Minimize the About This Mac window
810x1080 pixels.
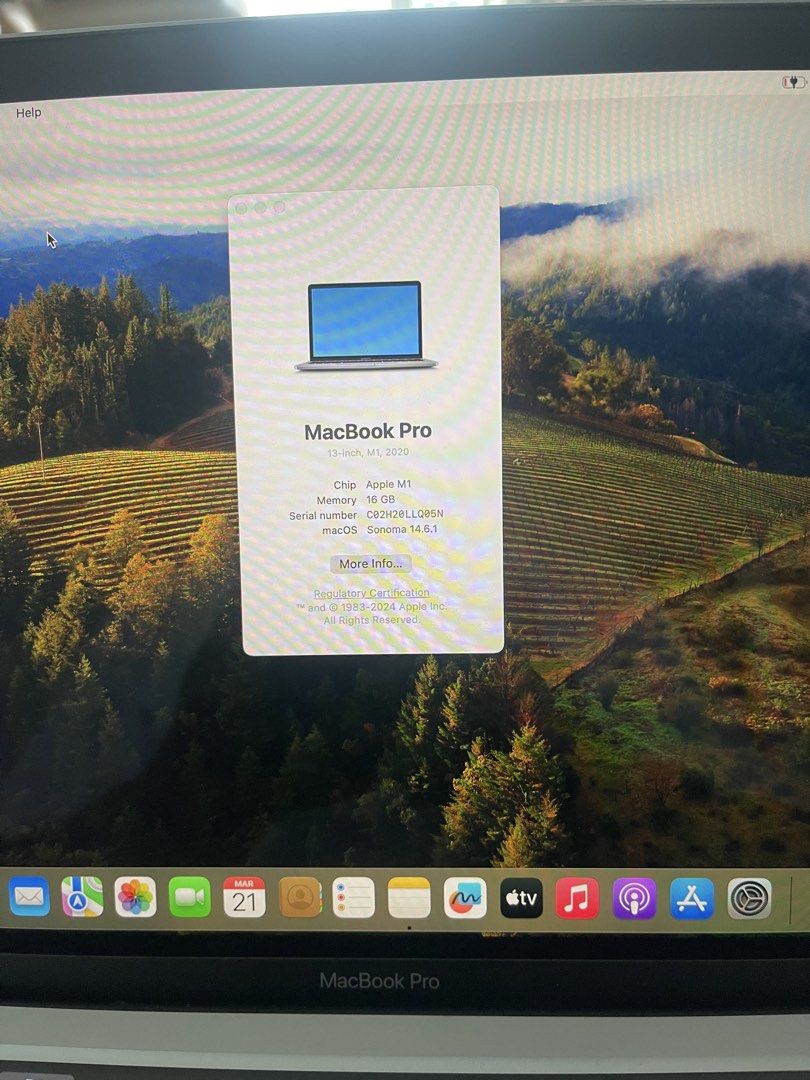260,207
